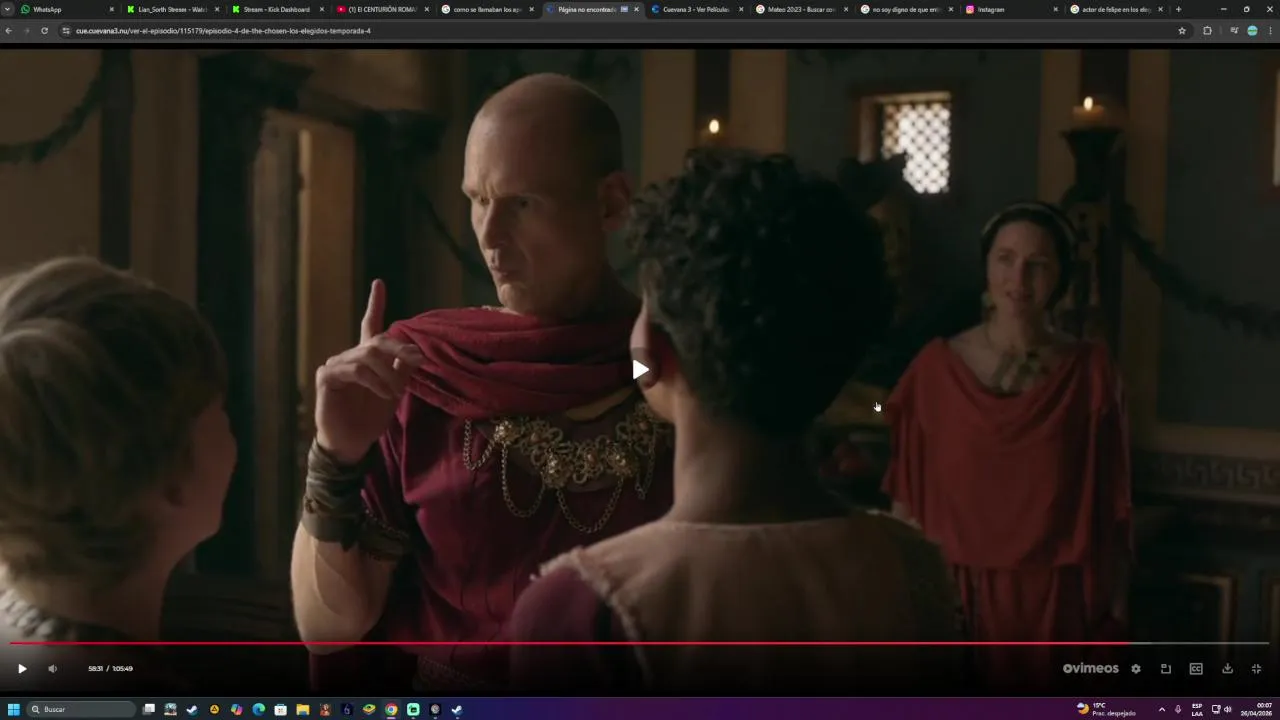
Task: Play the video with the bottom-left play button
Action: point(22,669)
